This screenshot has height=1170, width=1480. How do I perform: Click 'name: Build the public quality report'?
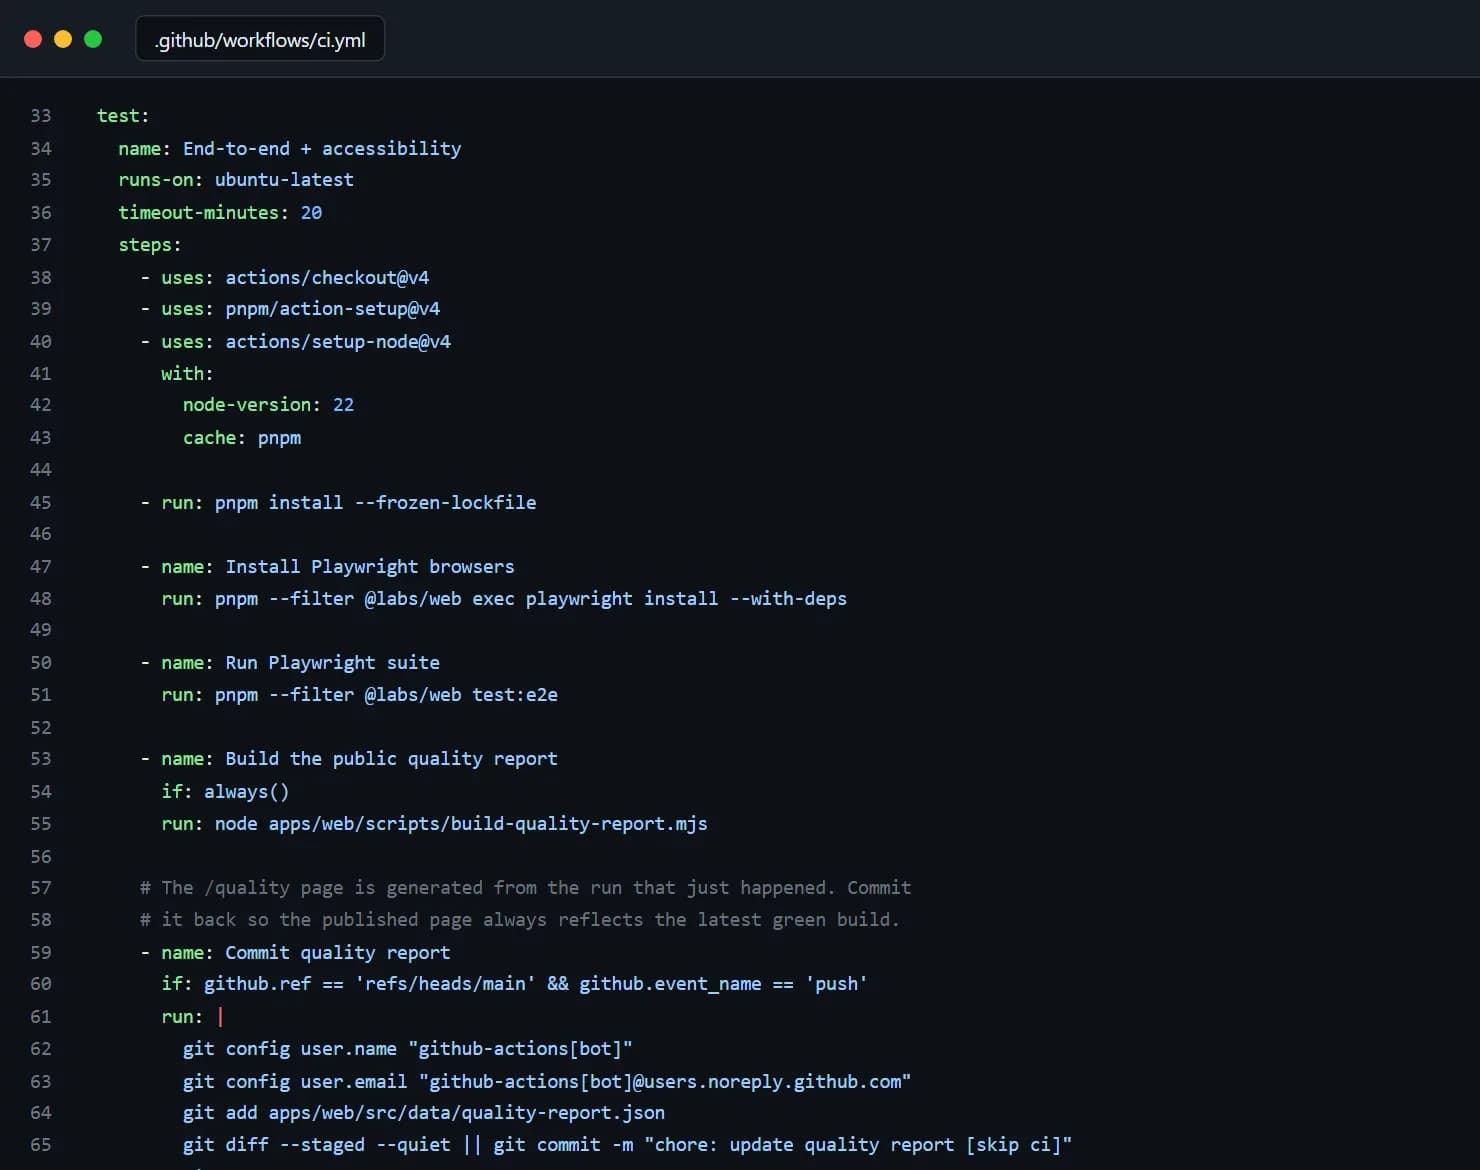360,759
